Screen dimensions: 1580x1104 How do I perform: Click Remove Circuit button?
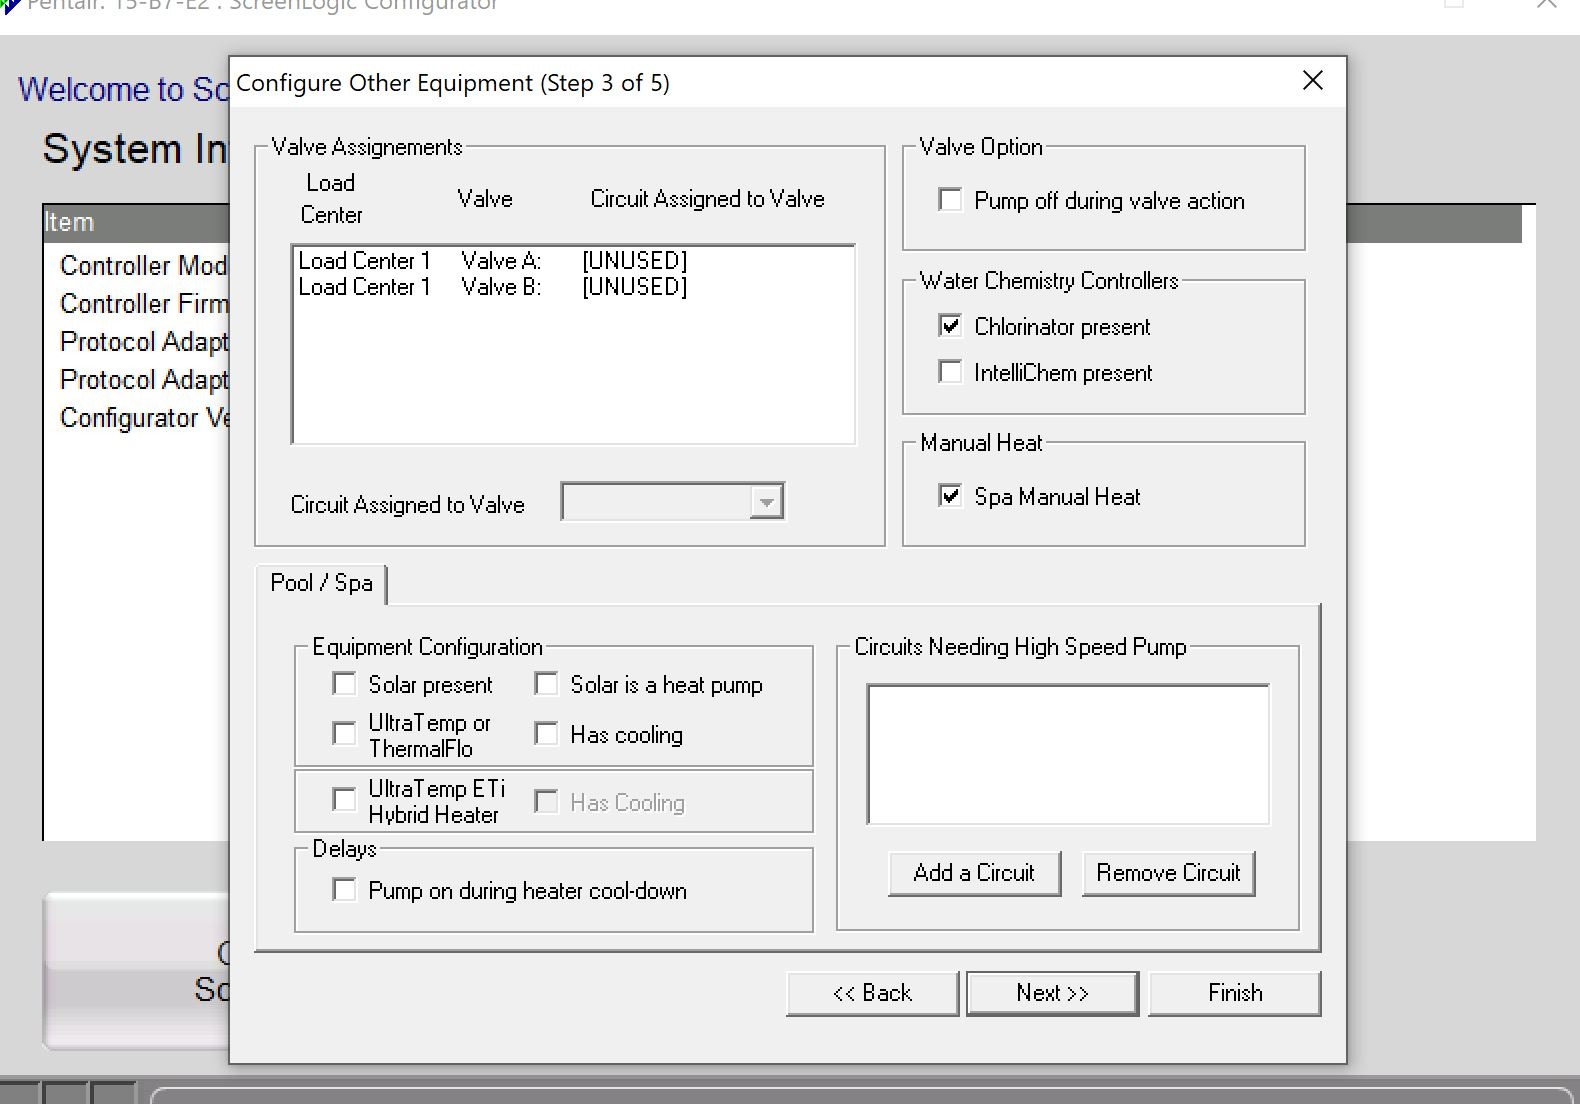1168,873
